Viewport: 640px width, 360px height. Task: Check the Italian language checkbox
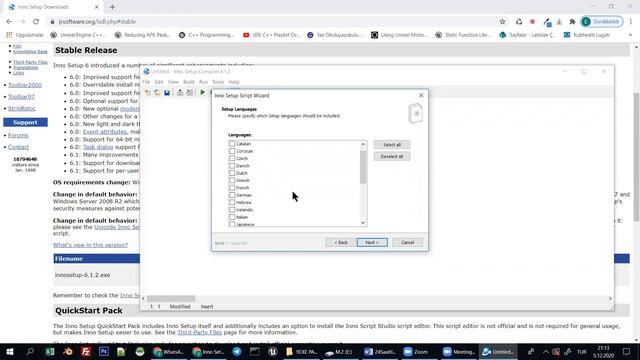(232, 217)
